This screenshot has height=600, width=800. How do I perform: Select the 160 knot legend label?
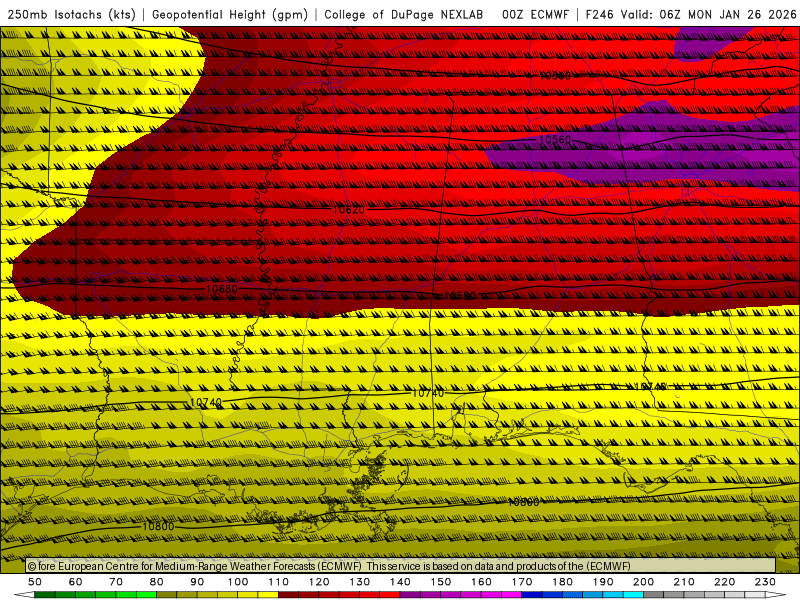tap(481, 582)
